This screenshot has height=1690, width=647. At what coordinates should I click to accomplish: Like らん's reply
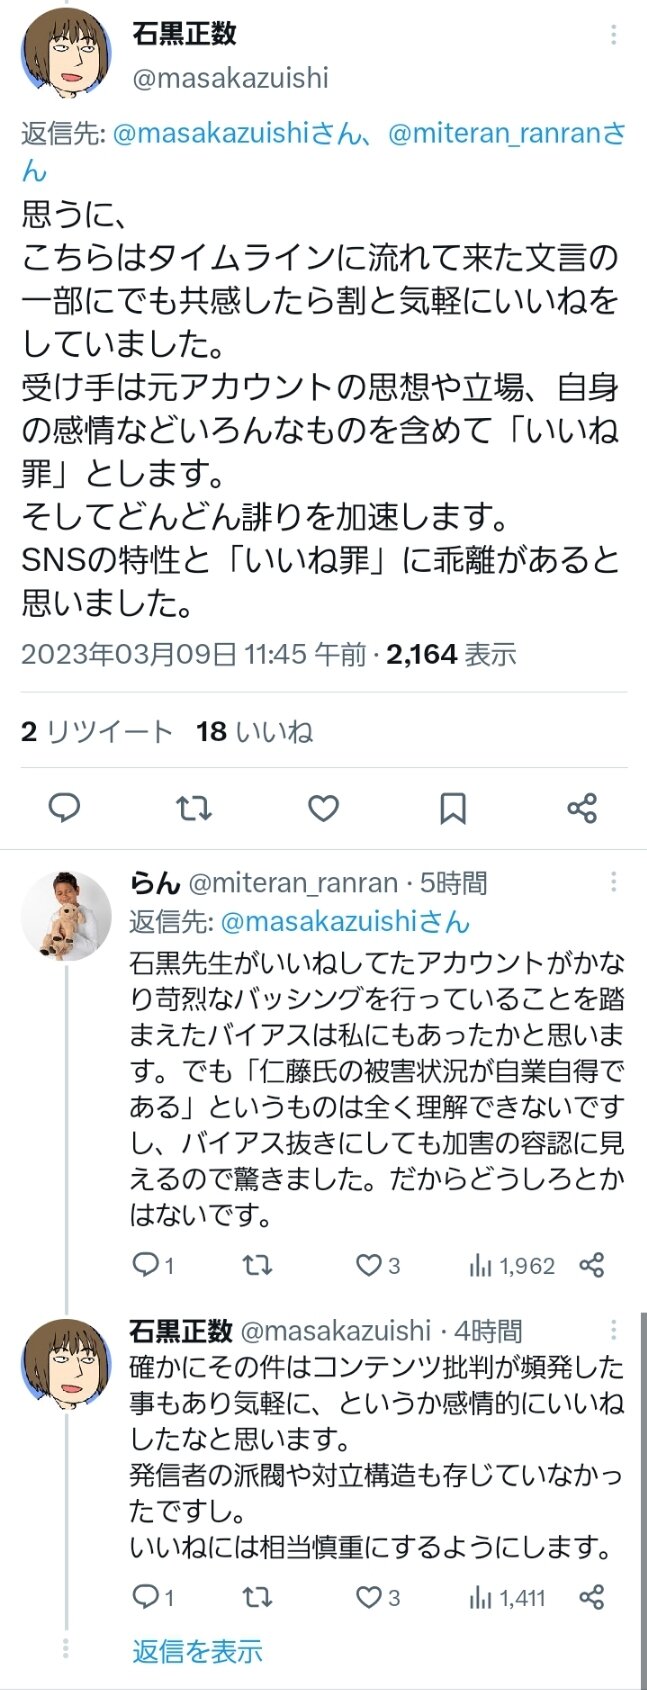click(x=370, y=1265)
